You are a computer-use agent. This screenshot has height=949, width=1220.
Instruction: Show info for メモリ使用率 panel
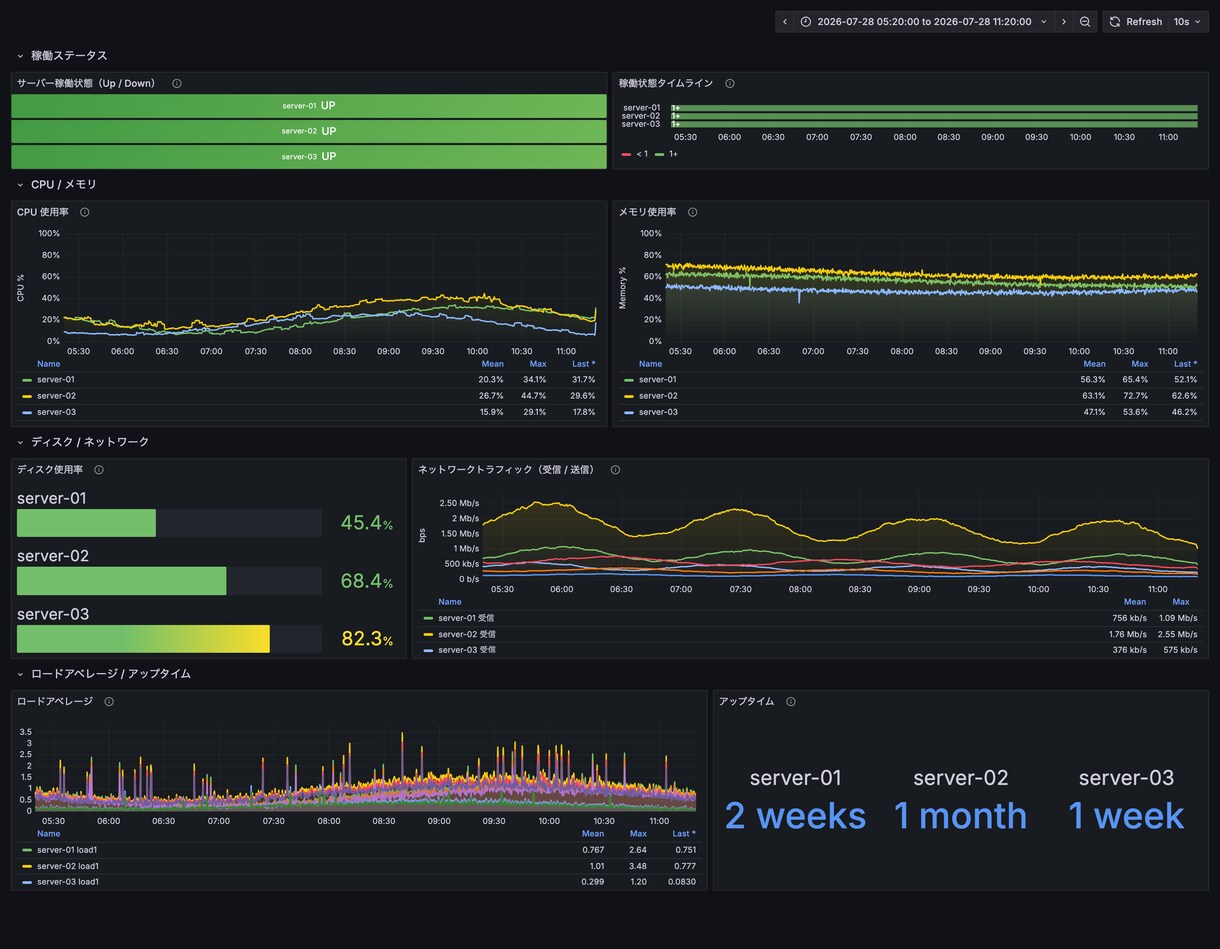click(693, 212)
